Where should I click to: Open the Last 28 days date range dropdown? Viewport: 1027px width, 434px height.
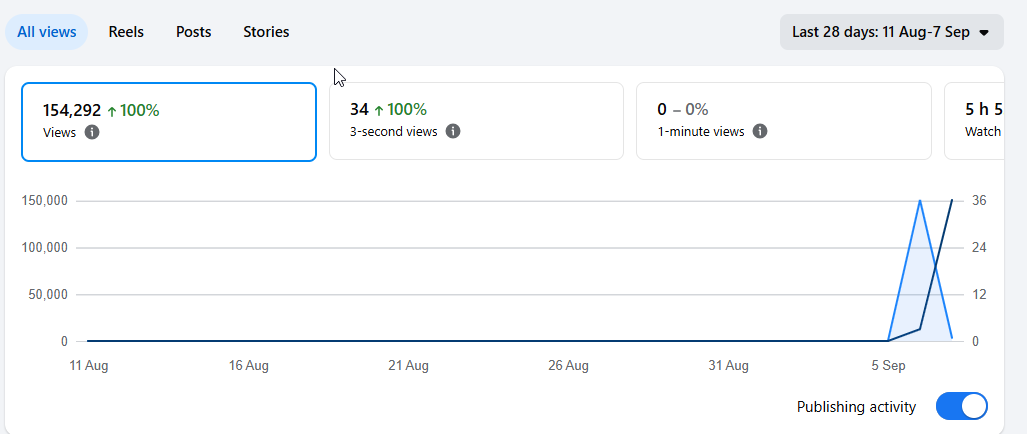point(891,32)
